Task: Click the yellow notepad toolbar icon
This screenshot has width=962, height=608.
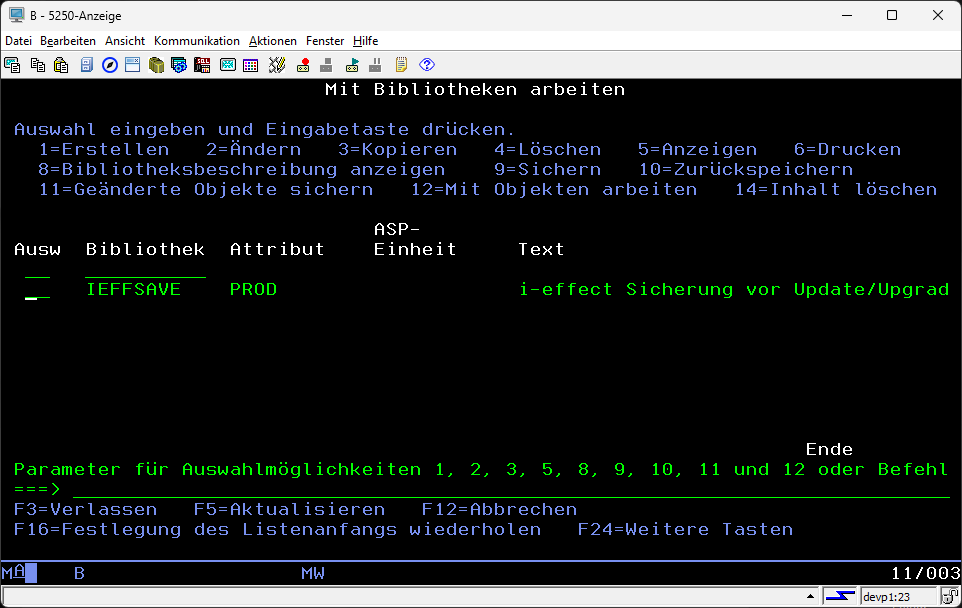Action: click(x=401, y=65)
